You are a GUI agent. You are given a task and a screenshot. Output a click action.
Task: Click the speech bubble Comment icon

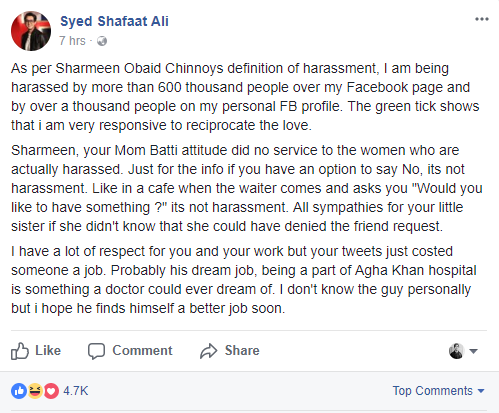pos(96,351)
